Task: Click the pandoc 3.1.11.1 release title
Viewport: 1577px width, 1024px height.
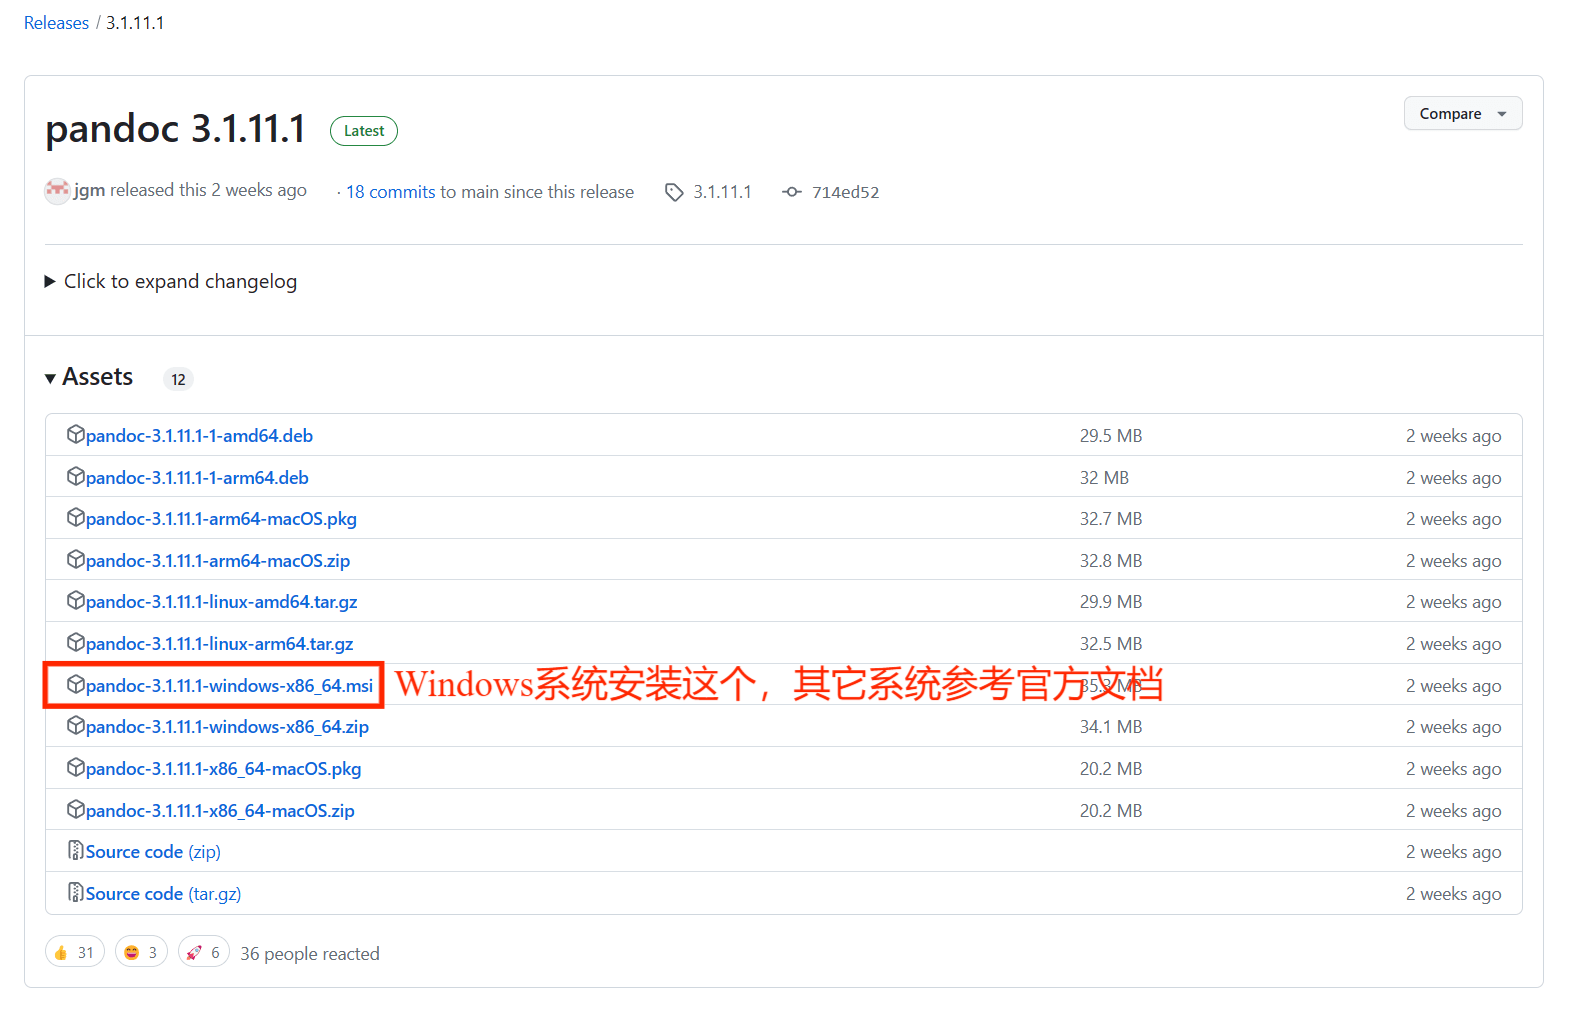Action: click(176, 129)
